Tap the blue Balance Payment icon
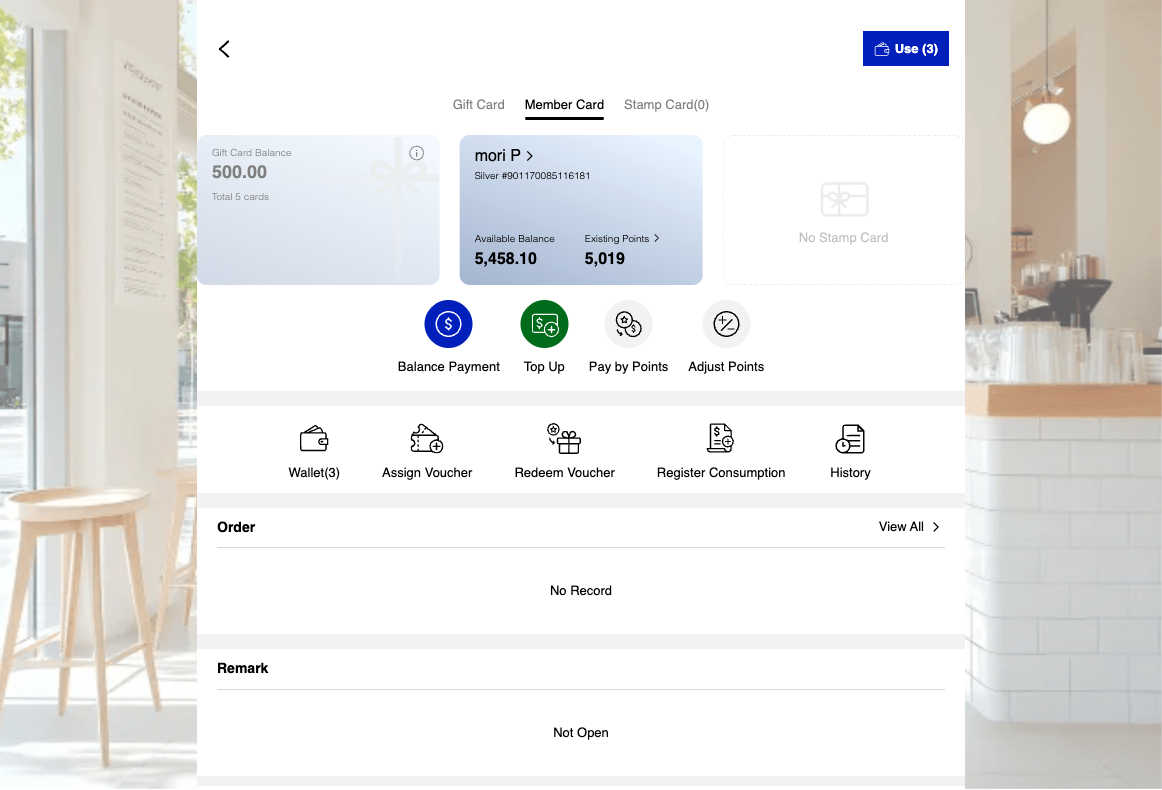 448,324
